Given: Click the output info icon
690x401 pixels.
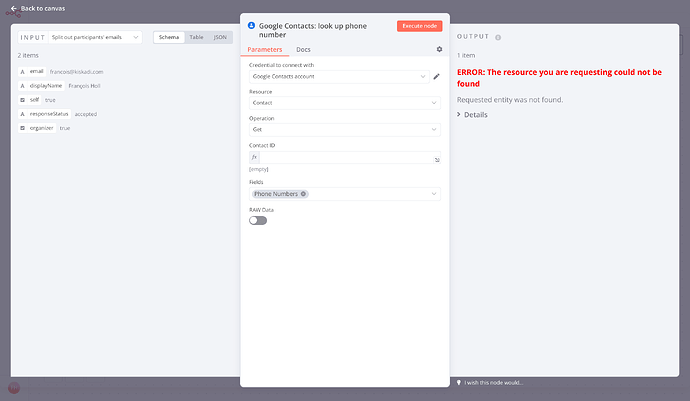Looking at the screenshot, I should coord(498,37).
